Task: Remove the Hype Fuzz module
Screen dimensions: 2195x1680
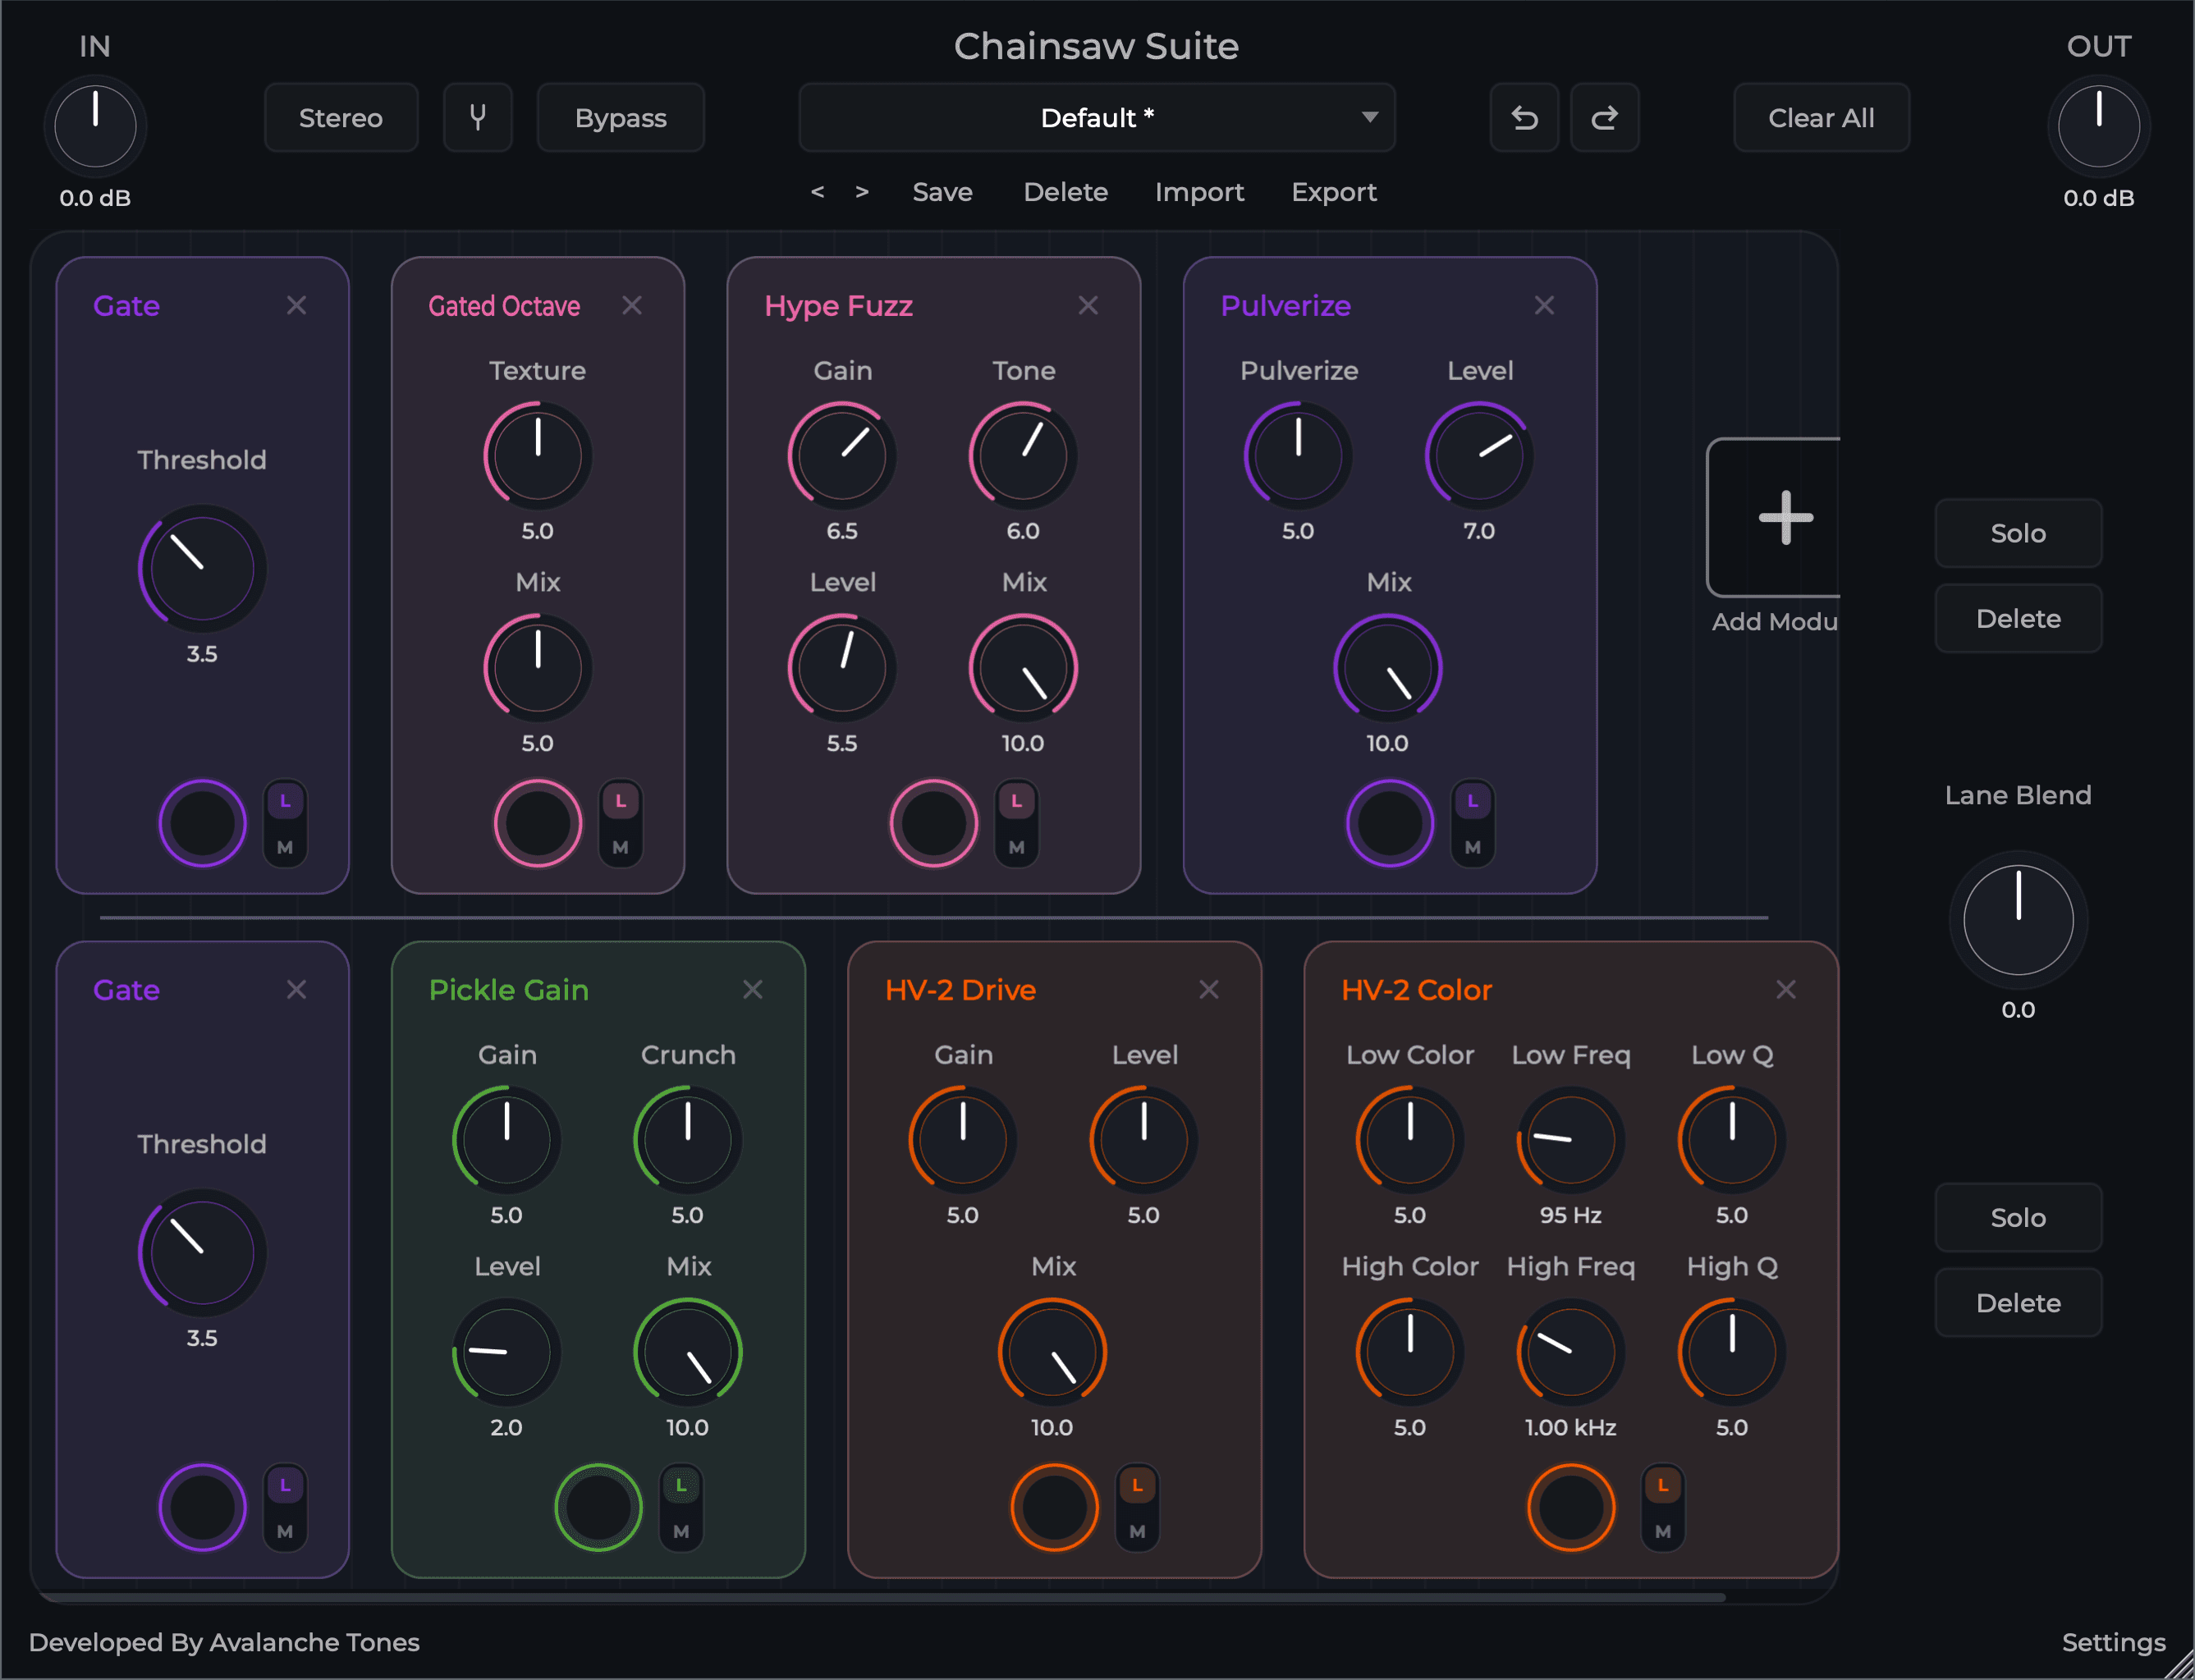Action: point(1088,305)
